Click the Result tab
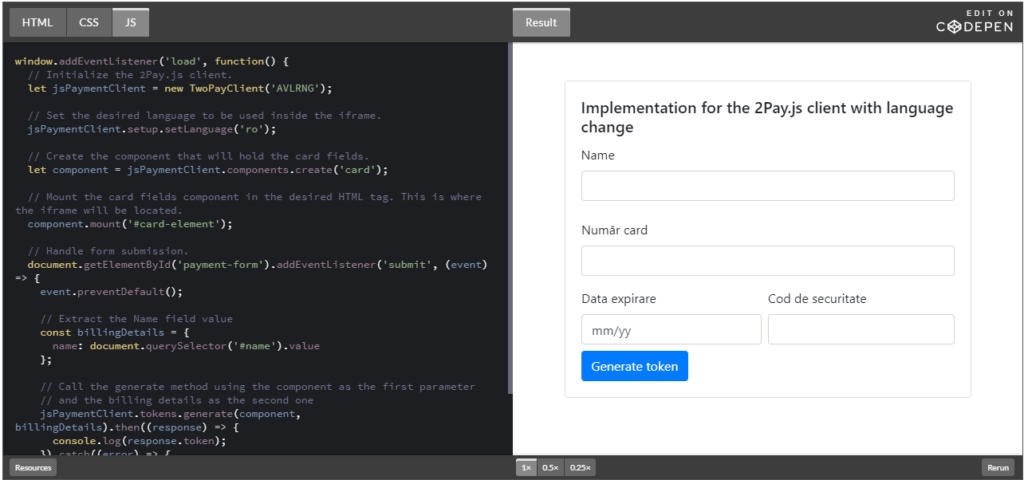This screenshot has width=1024, height=480. (541, 22)
